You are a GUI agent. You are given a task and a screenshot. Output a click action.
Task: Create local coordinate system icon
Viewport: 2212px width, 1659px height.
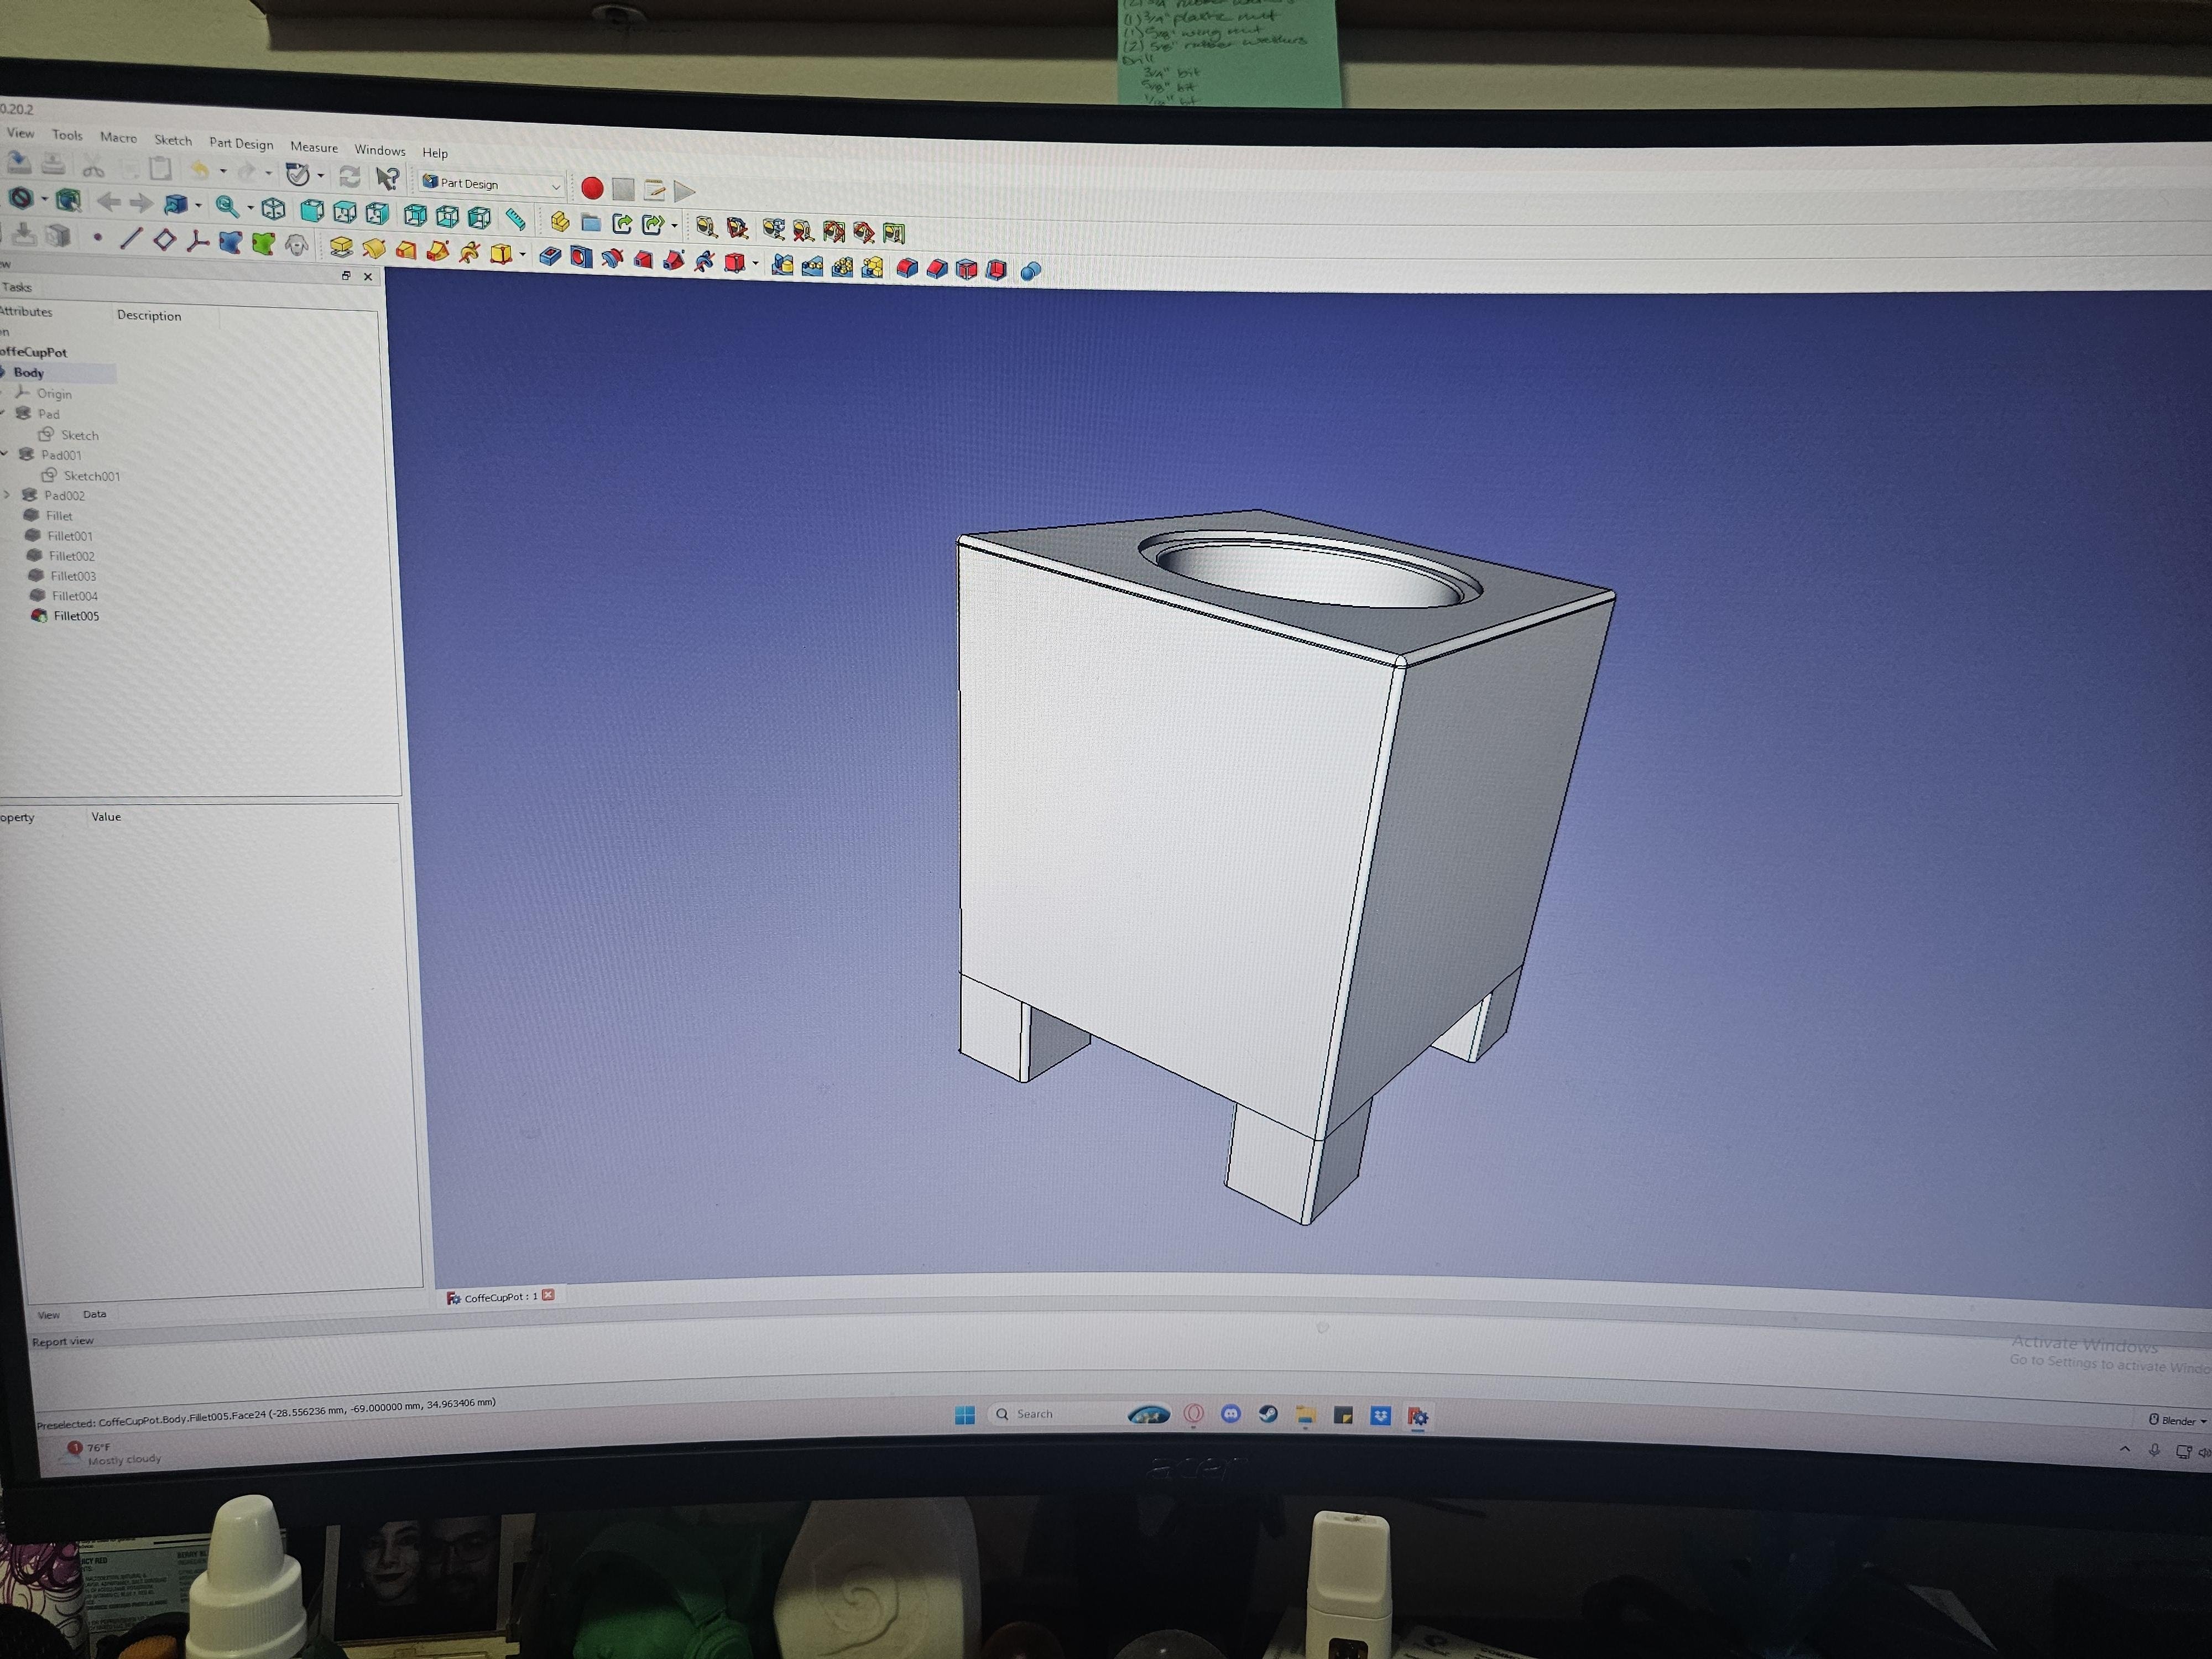click(197, 241)
